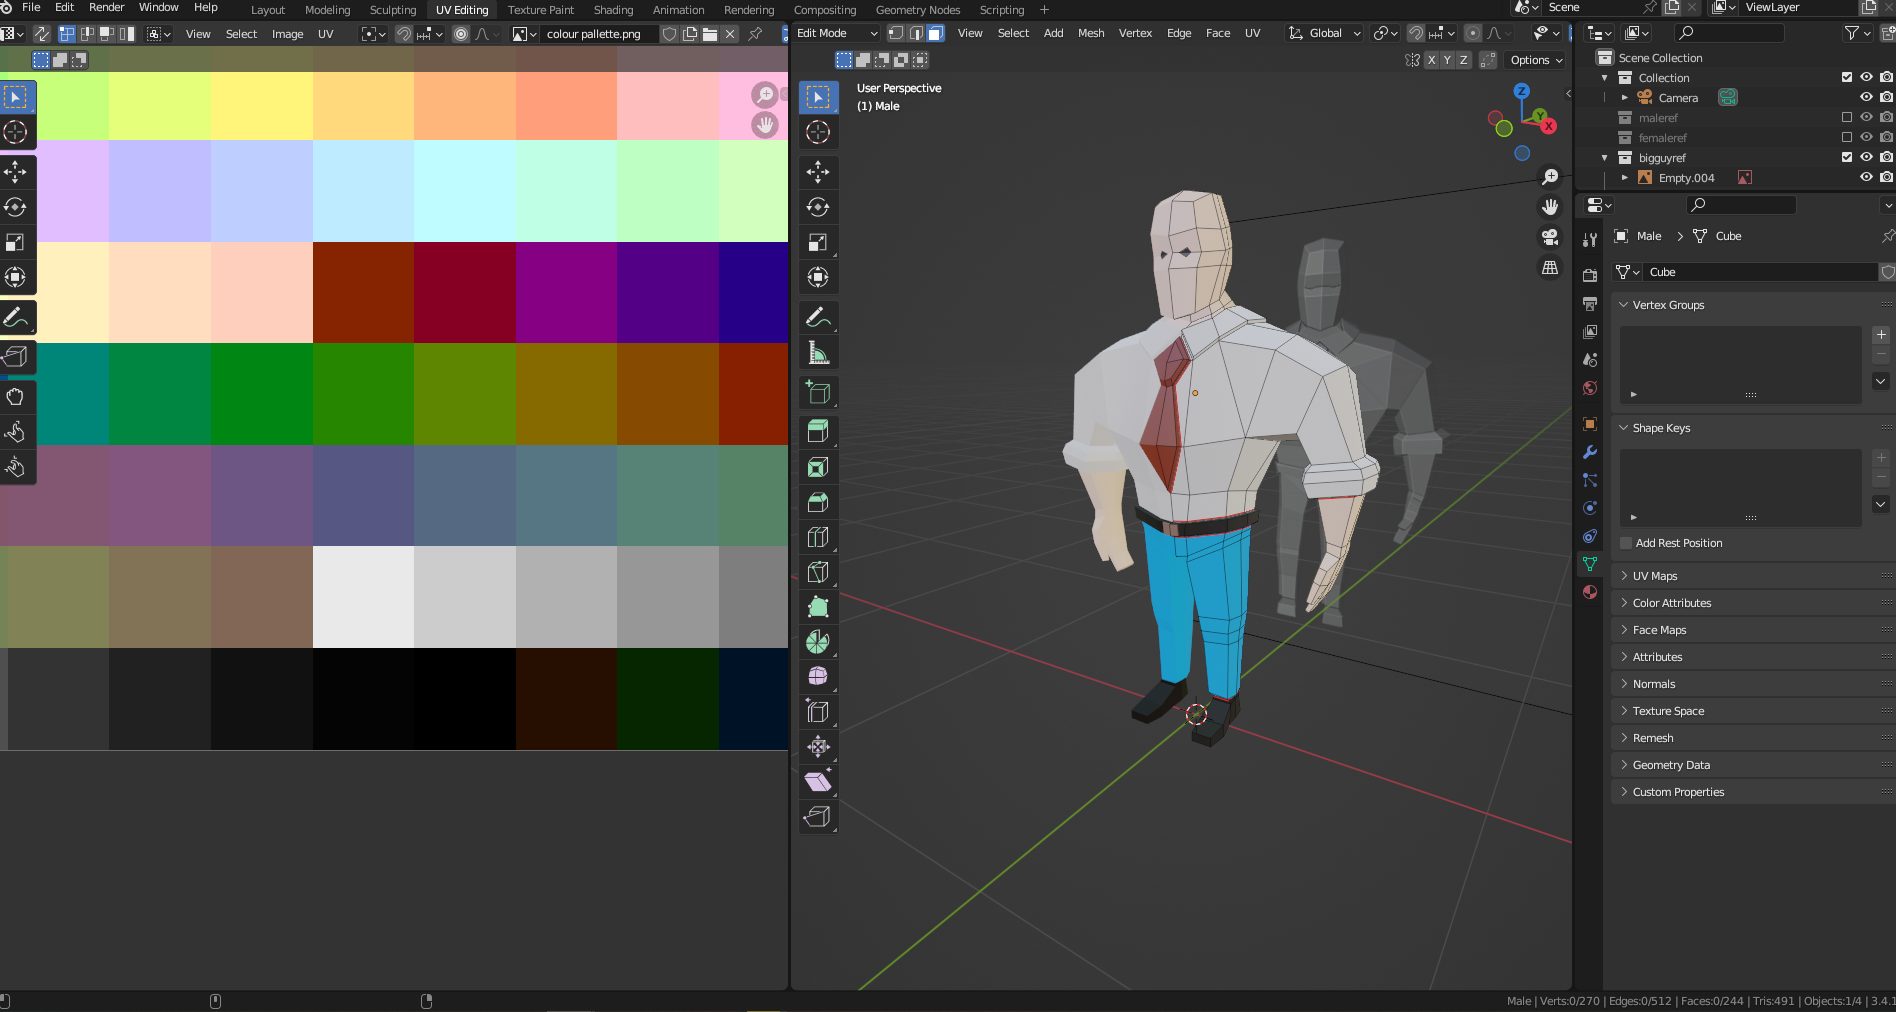
Task: Toggle camera view in viewport
Action: (1550, 237)
